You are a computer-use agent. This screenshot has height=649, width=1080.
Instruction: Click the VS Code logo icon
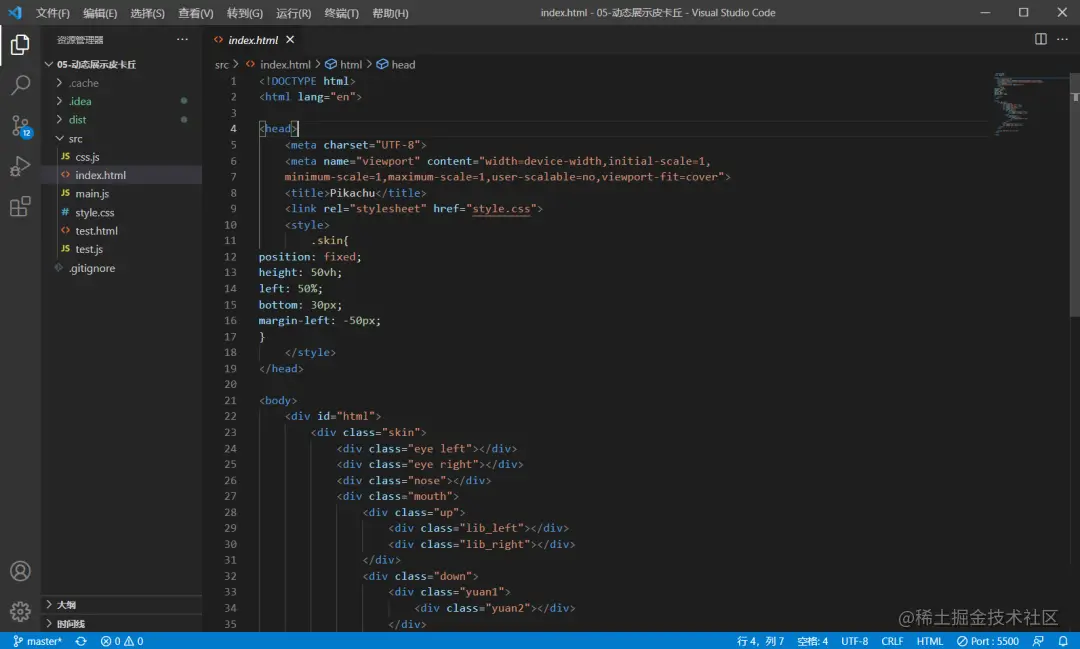point(14,12)
